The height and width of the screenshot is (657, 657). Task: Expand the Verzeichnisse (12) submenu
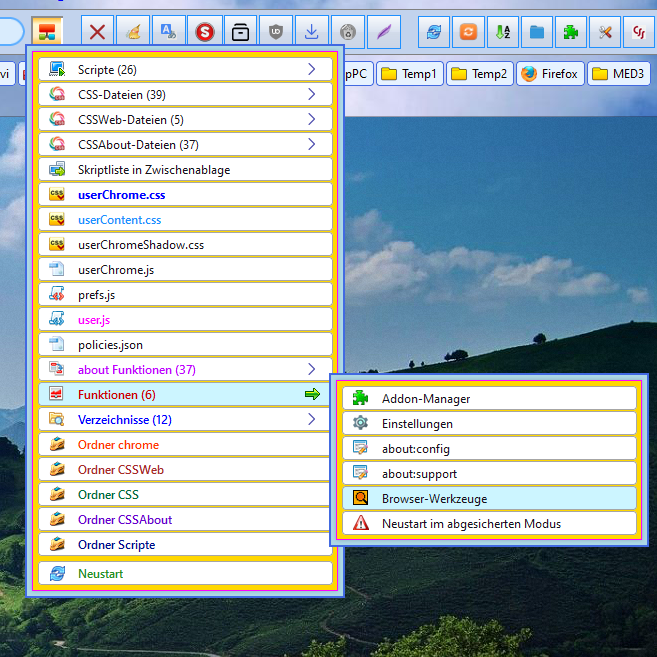point(185,420)
